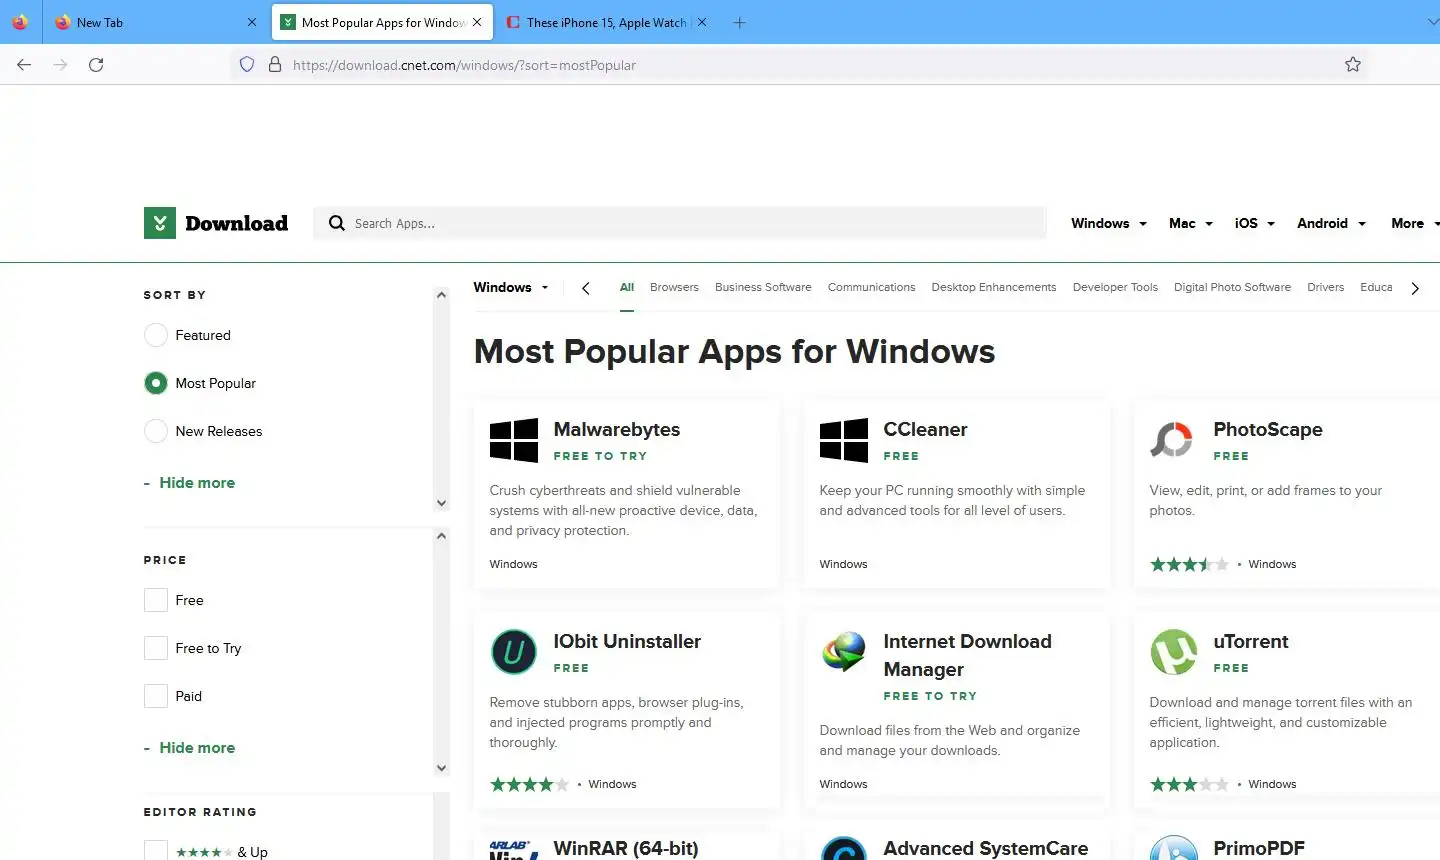
Task: Select the Drivers category tab
Action: 1325,287
